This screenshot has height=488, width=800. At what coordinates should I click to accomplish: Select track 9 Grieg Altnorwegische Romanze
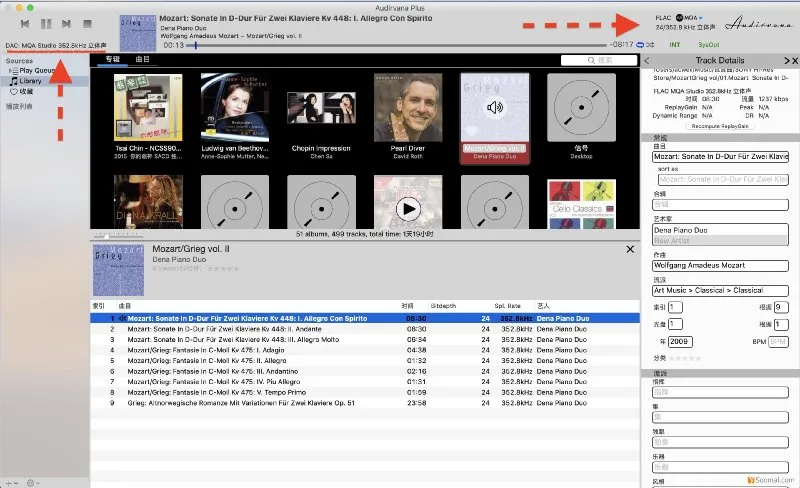pyautogui.click(x=365, y=403)
